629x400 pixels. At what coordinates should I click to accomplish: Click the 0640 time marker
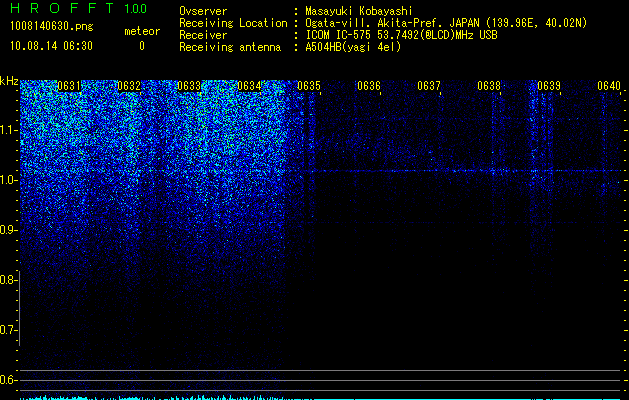(x=609, y=86)
